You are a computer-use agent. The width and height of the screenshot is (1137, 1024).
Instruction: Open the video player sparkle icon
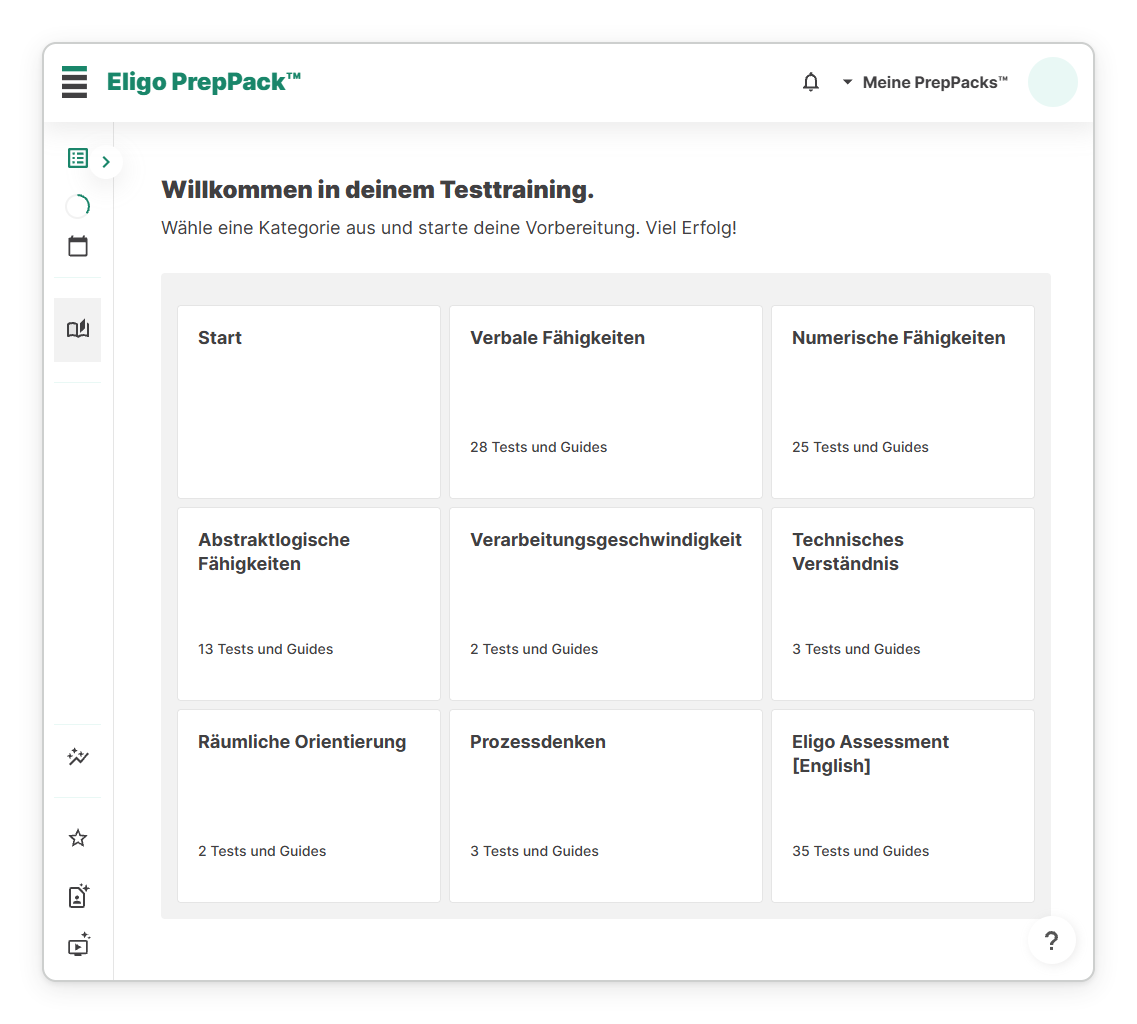(78, 945)
